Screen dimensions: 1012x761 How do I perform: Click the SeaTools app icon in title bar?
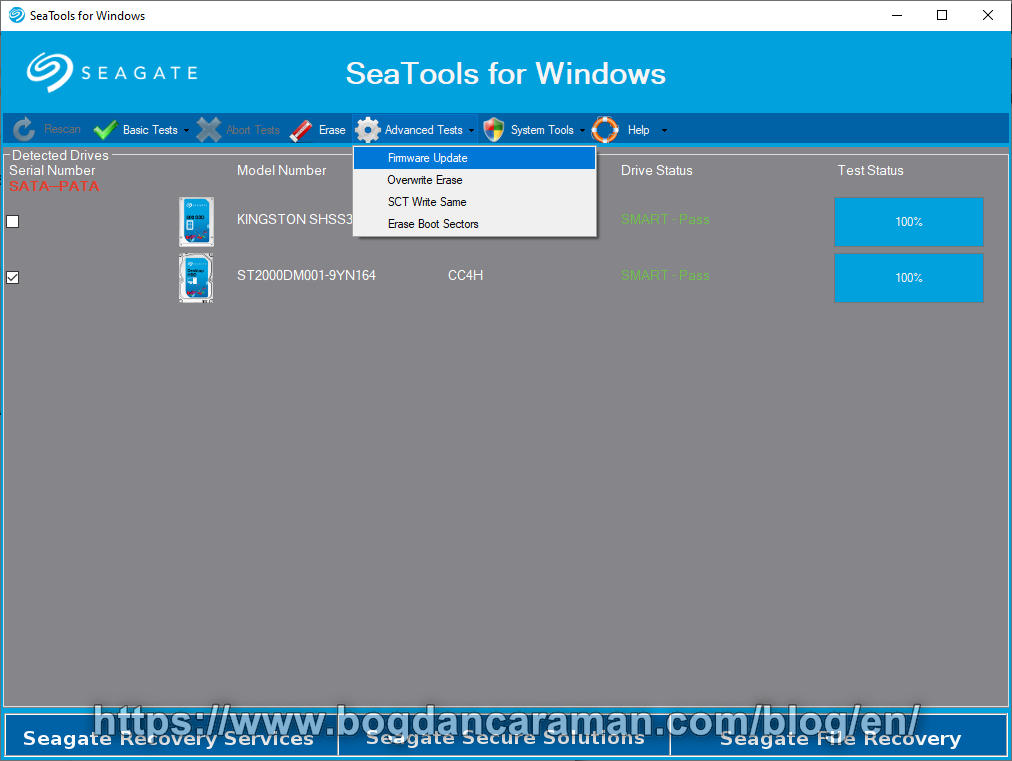(17, 15)
